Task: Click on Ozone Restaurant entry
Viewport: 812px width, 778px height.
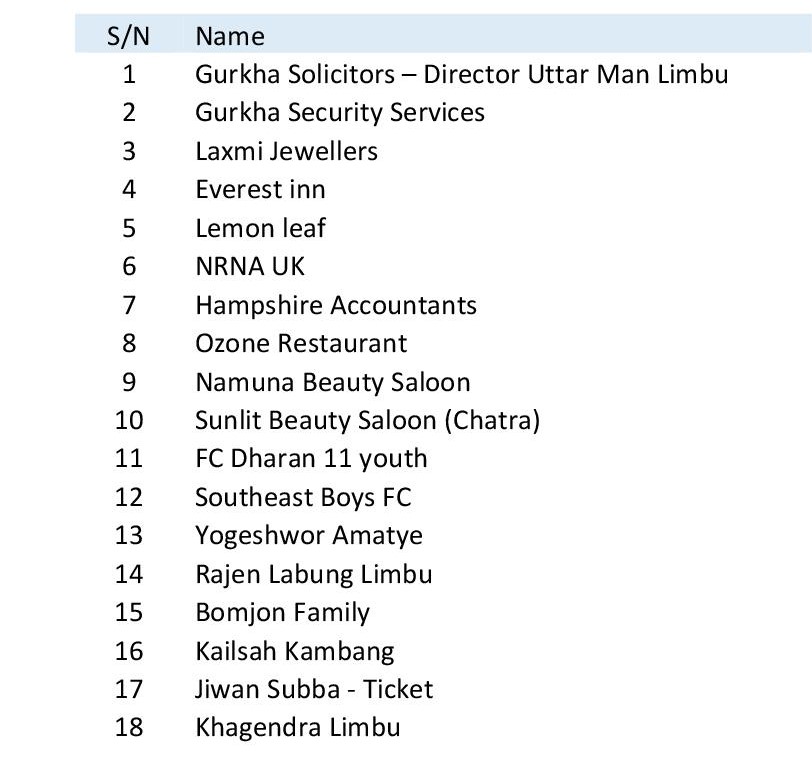Action: 301,343
